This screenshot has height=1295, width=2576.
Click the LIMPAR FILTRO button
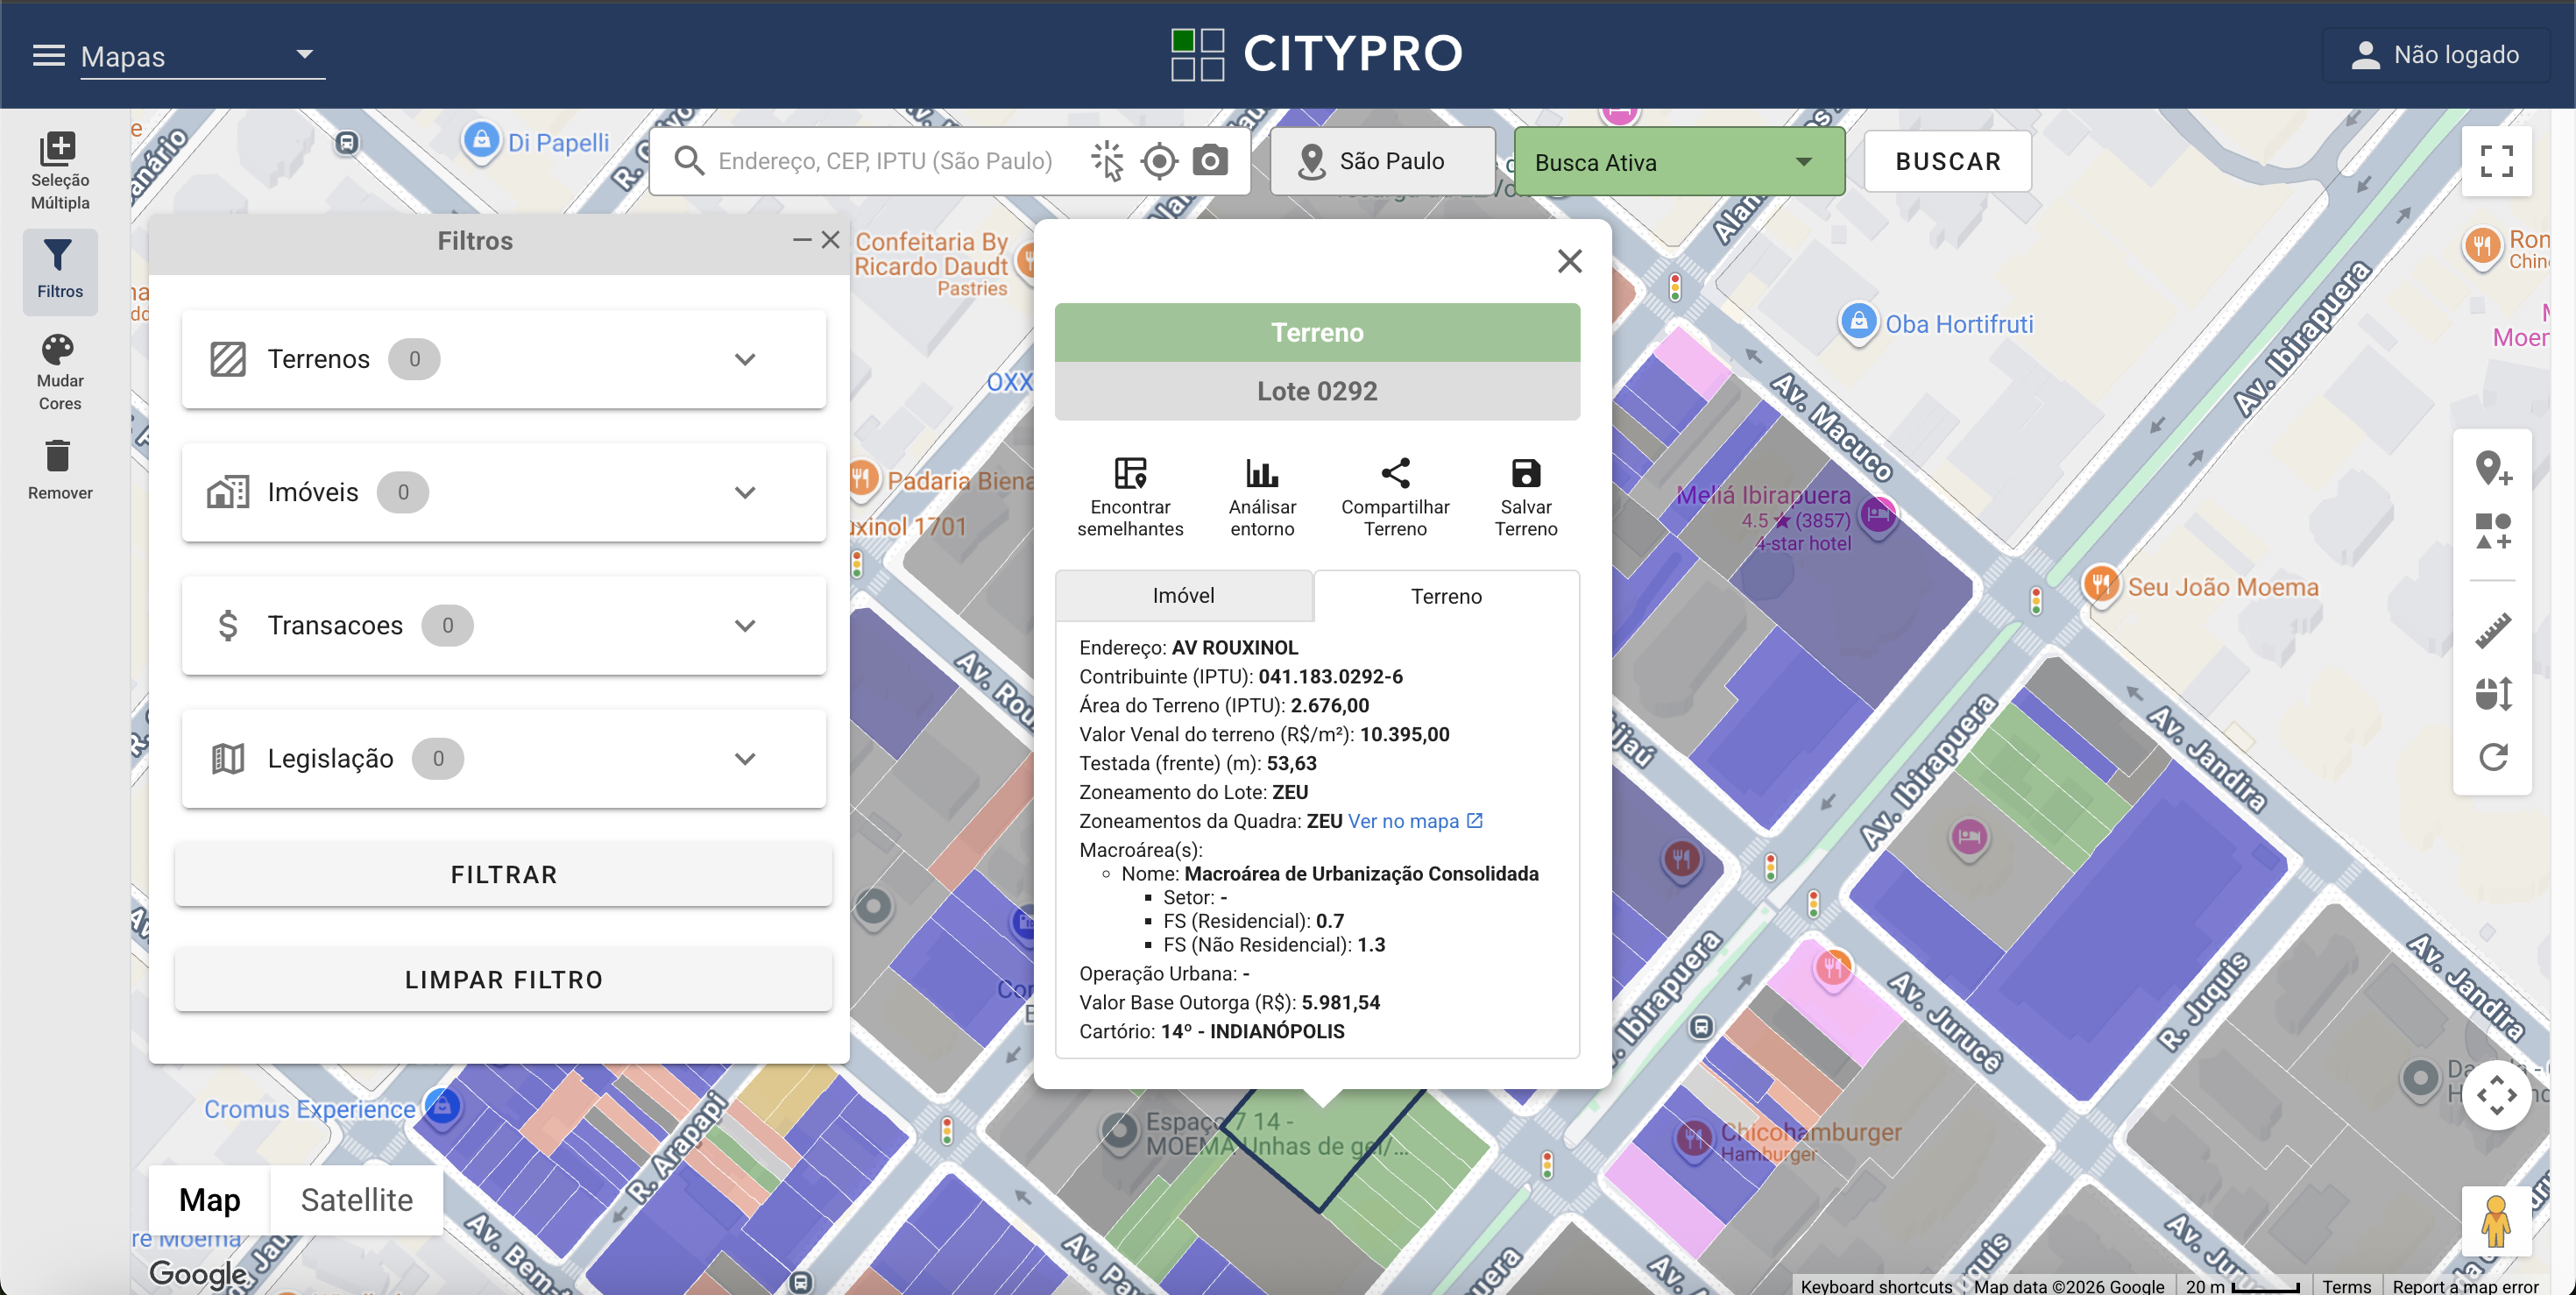coord(504,980)
